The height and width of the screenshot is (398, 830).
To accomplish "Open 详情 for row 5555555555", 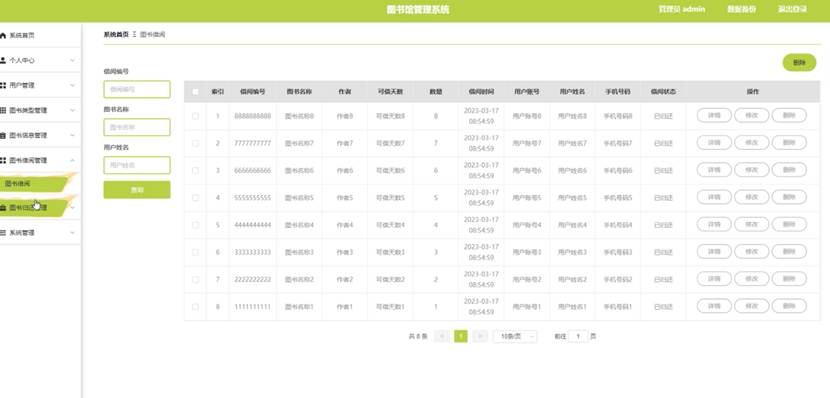I will 714,197.
